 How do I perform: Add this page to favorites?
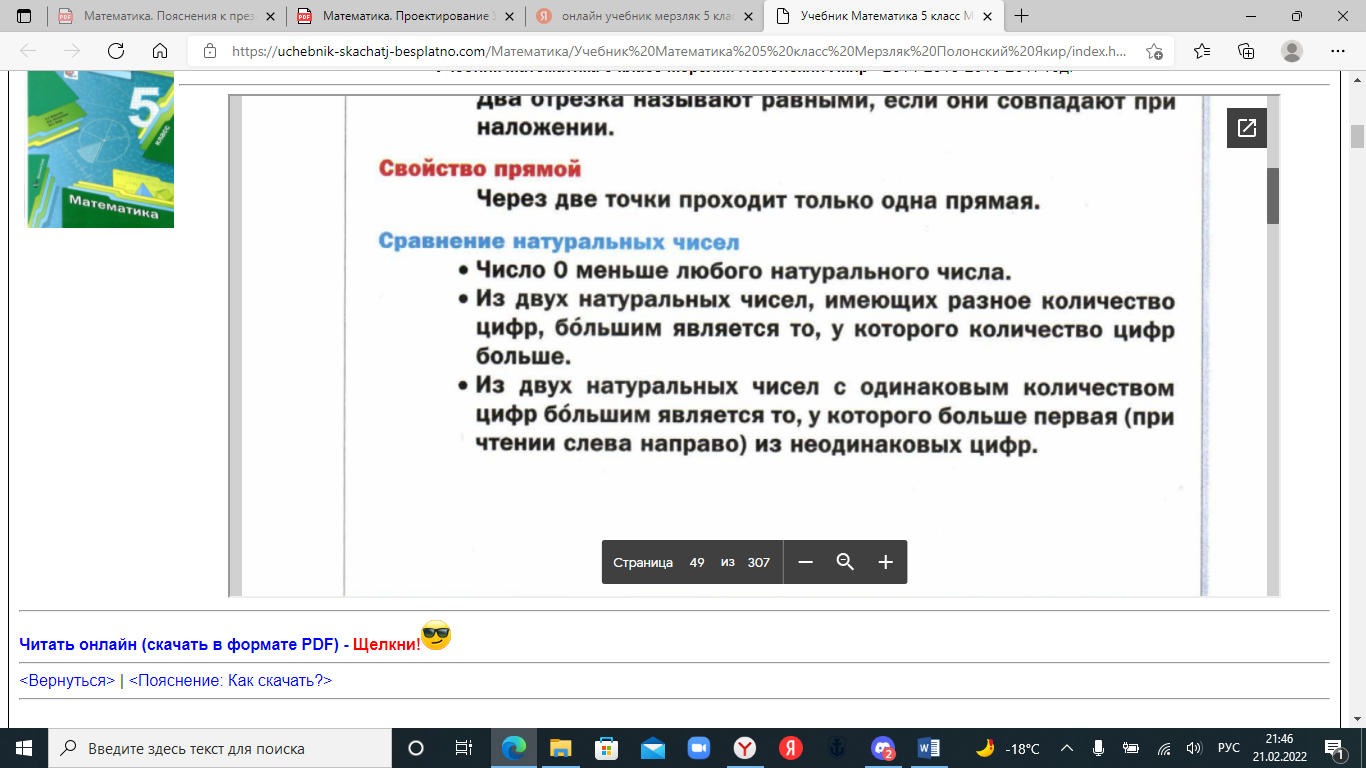(1154, 51)
